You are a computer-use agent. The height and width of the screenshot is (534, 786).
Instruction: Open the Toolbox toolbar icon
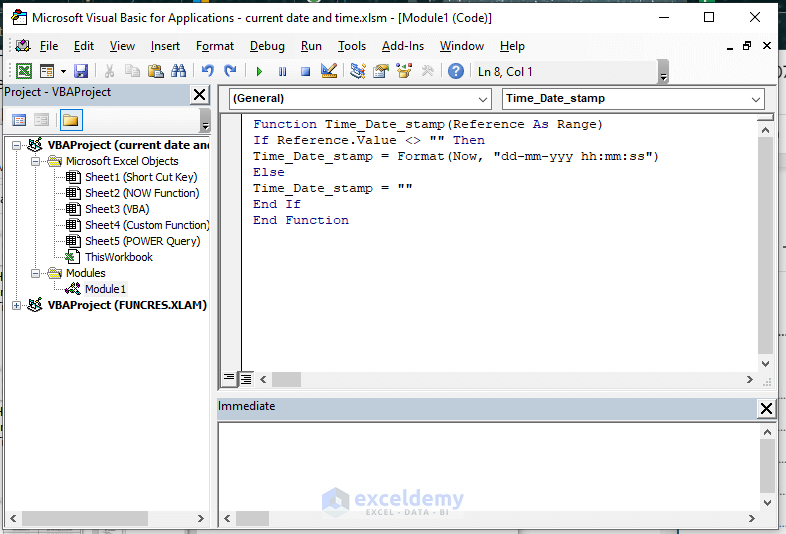click(x=428, y=71)
